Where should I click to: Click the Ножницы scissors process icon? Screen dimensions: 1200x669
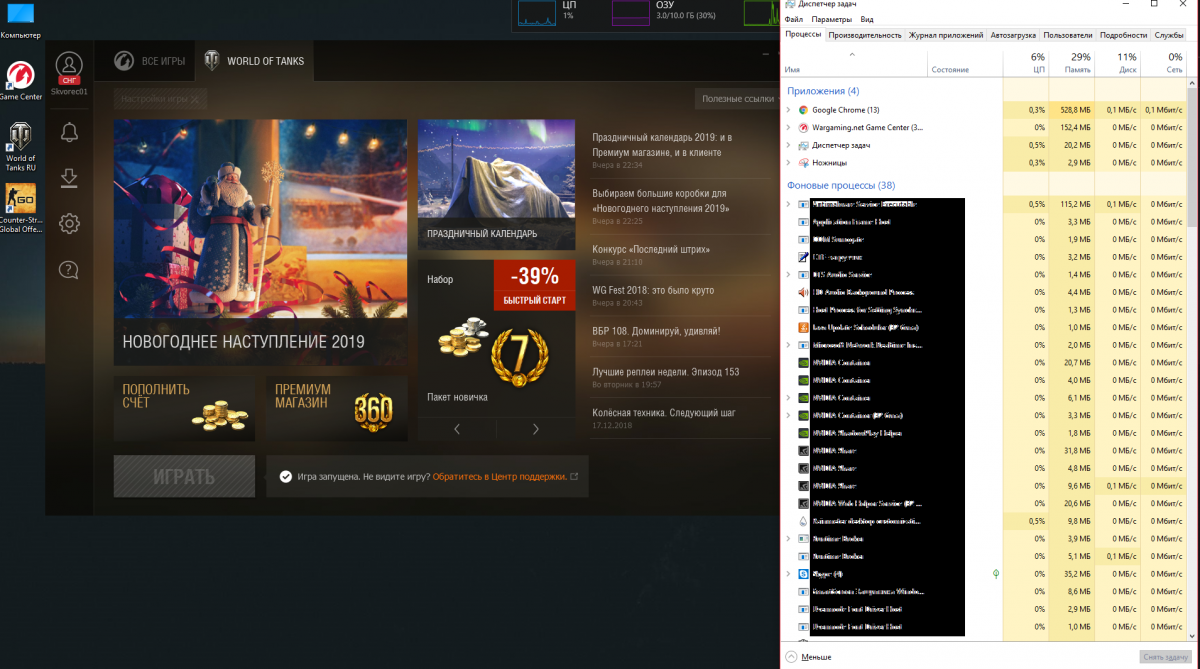(x=803, y=162)
